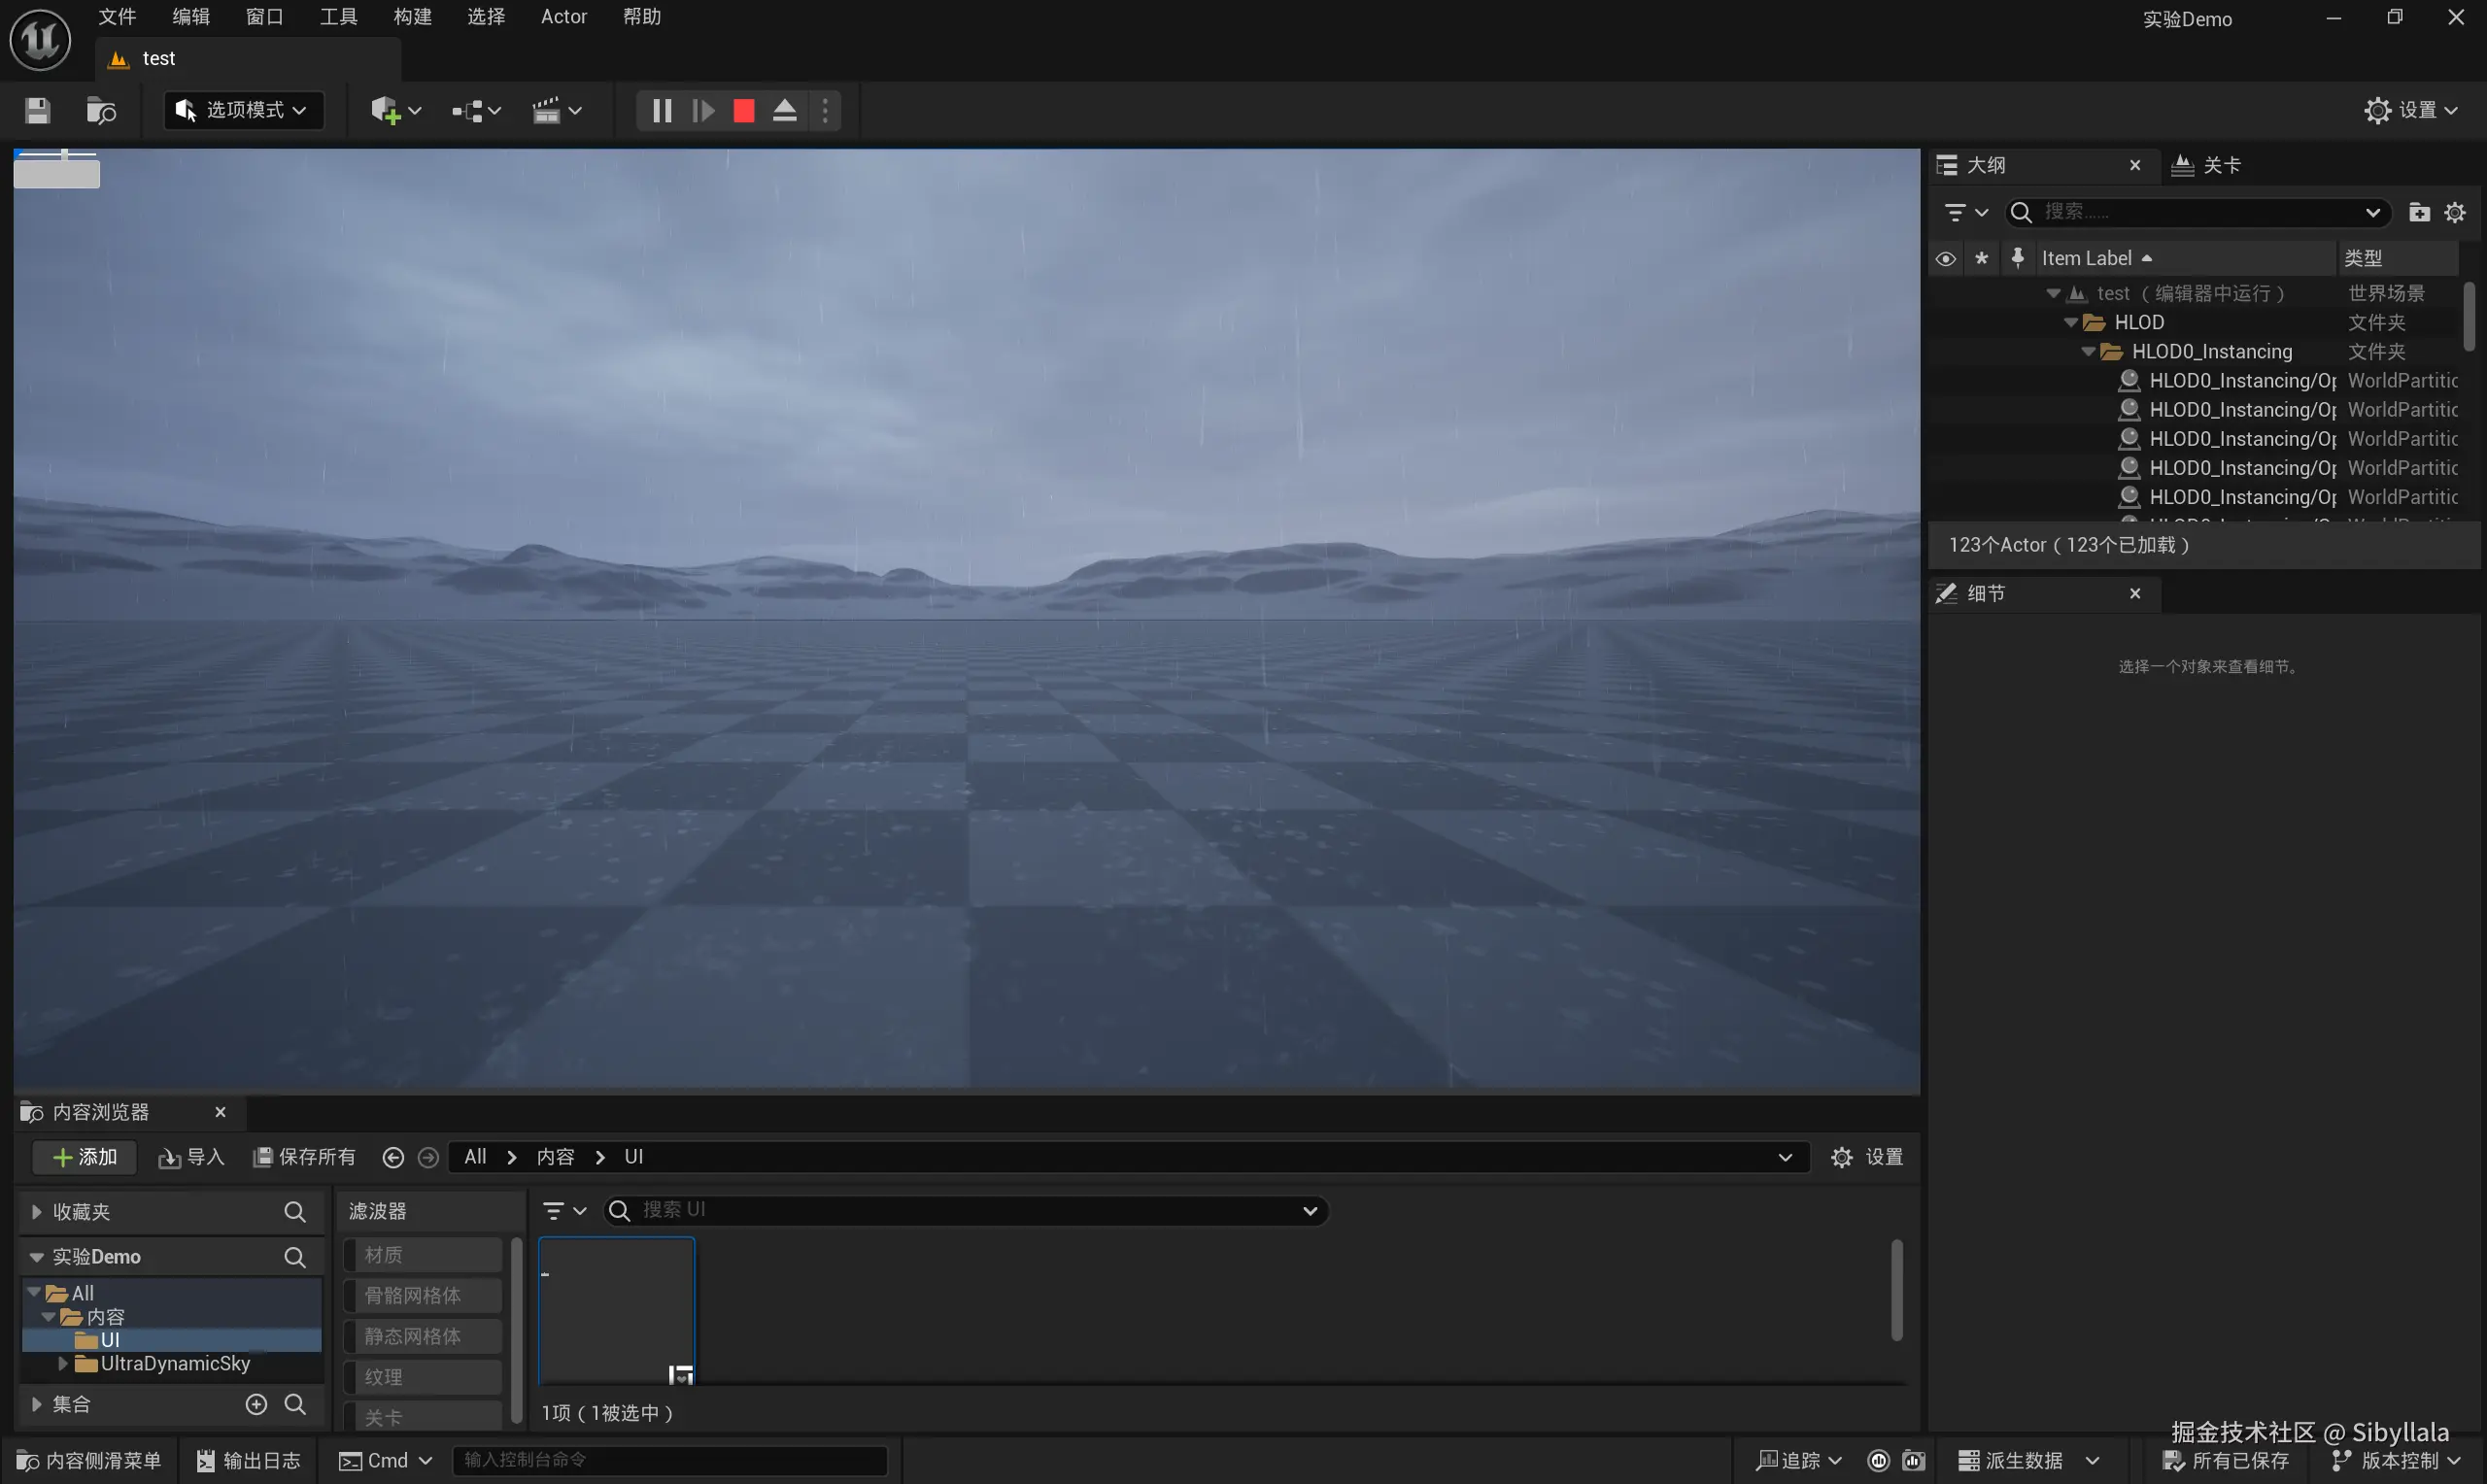Screen dimensions: 2487x1484
Task: Stop play-in-editor with red square
Action: 743,110
